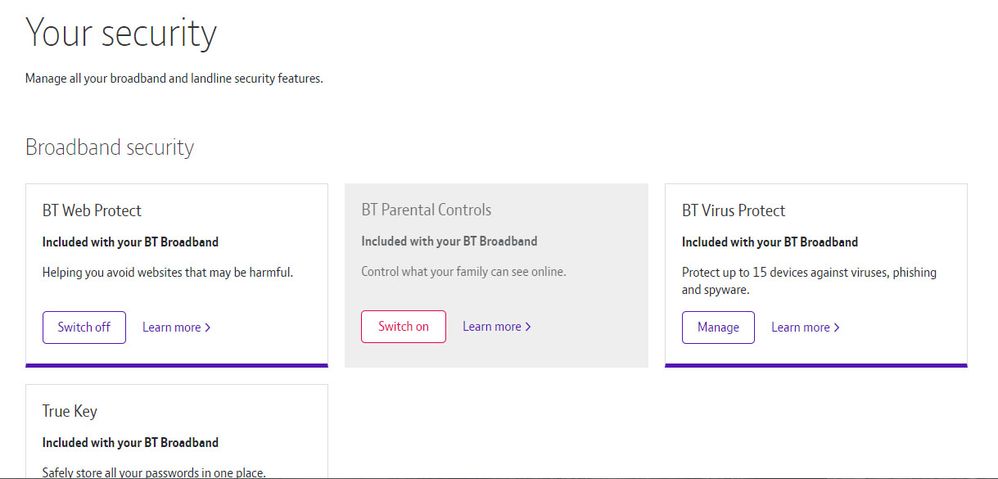Viewport: 998px width, 479px height.
Task: Open the True Key card title
Action: (69, 411)
